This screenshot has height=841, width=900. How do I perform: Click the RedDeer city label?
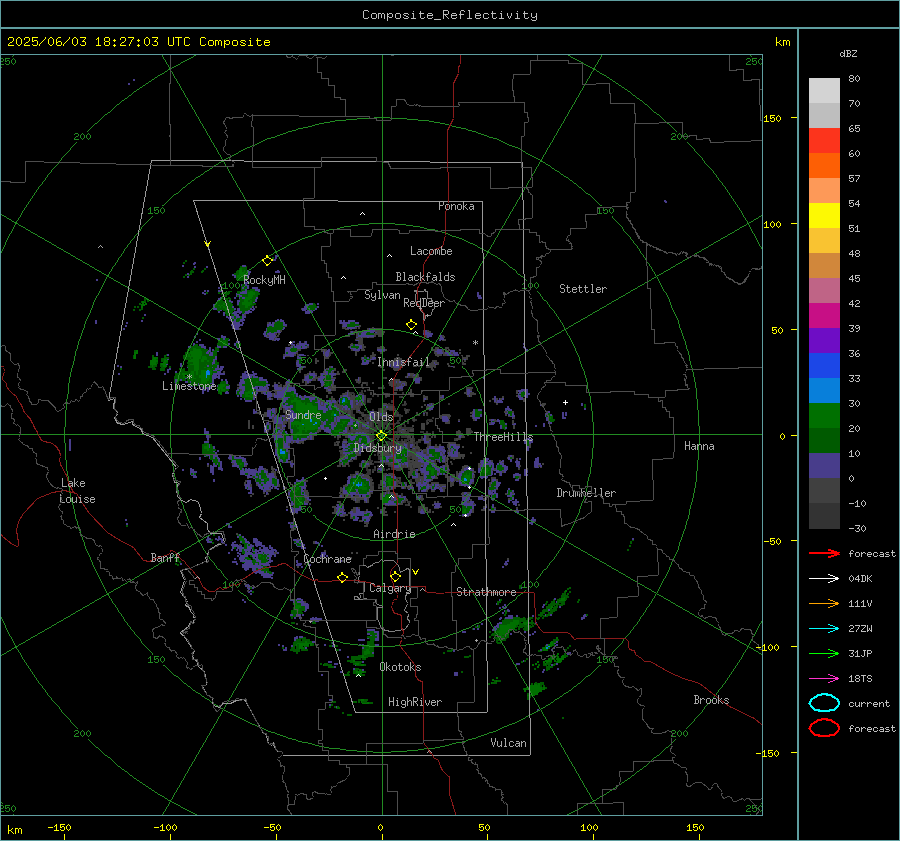click(x=424, y=303)
